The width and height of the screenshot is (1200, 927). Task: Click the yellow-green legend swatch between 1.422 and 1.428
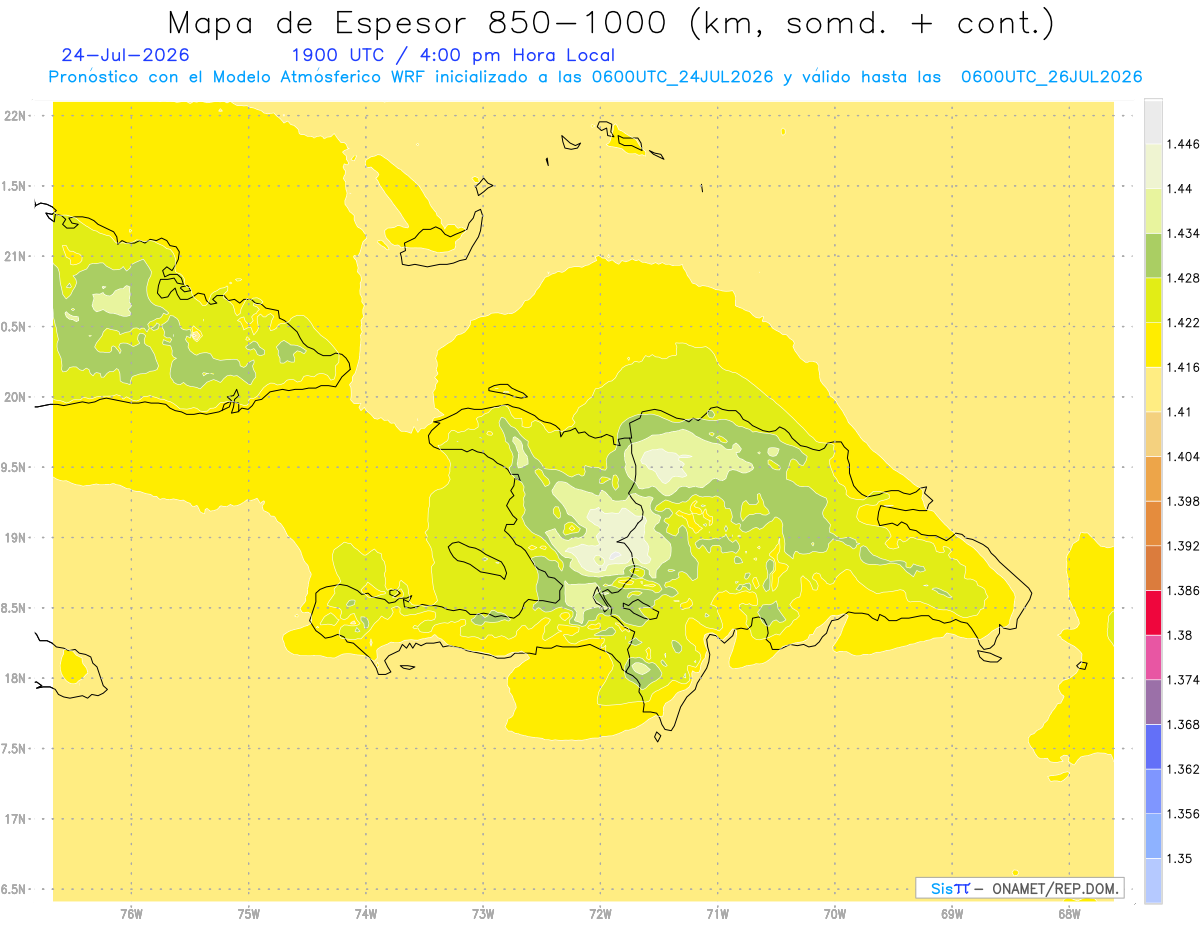pyautogui.click(x=1153, y=300)
